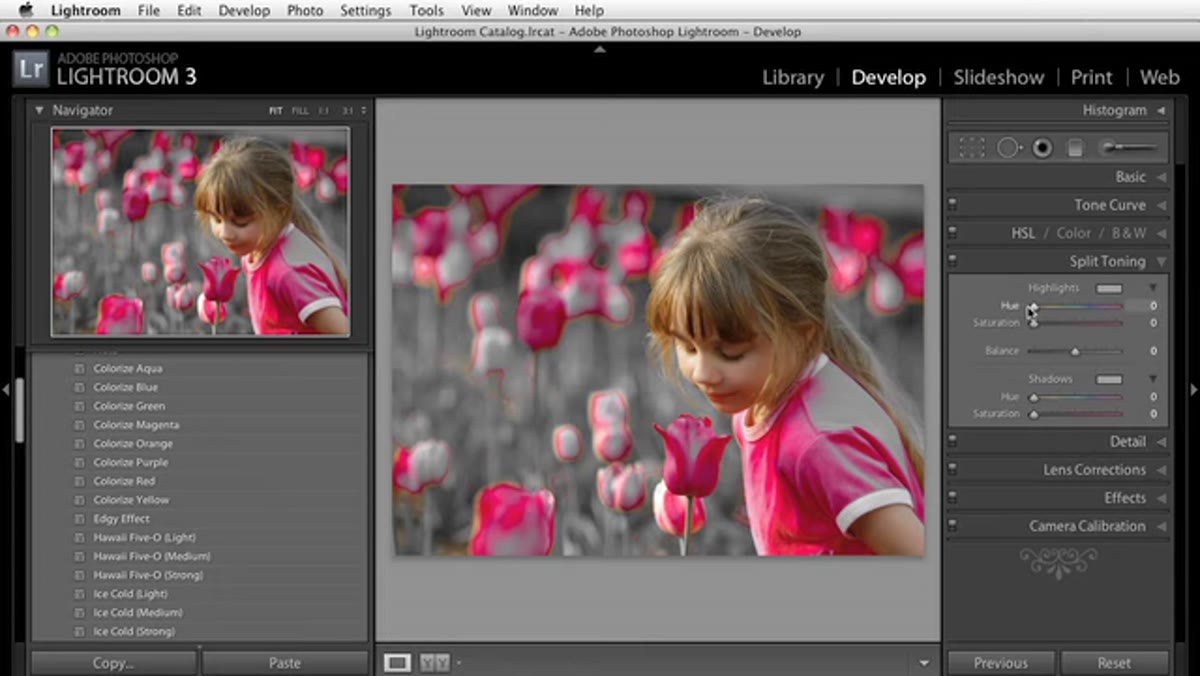Select the Graduated Filter tool
The width and height of the screenshot is (1200, 676).
tap(1075, 148)
